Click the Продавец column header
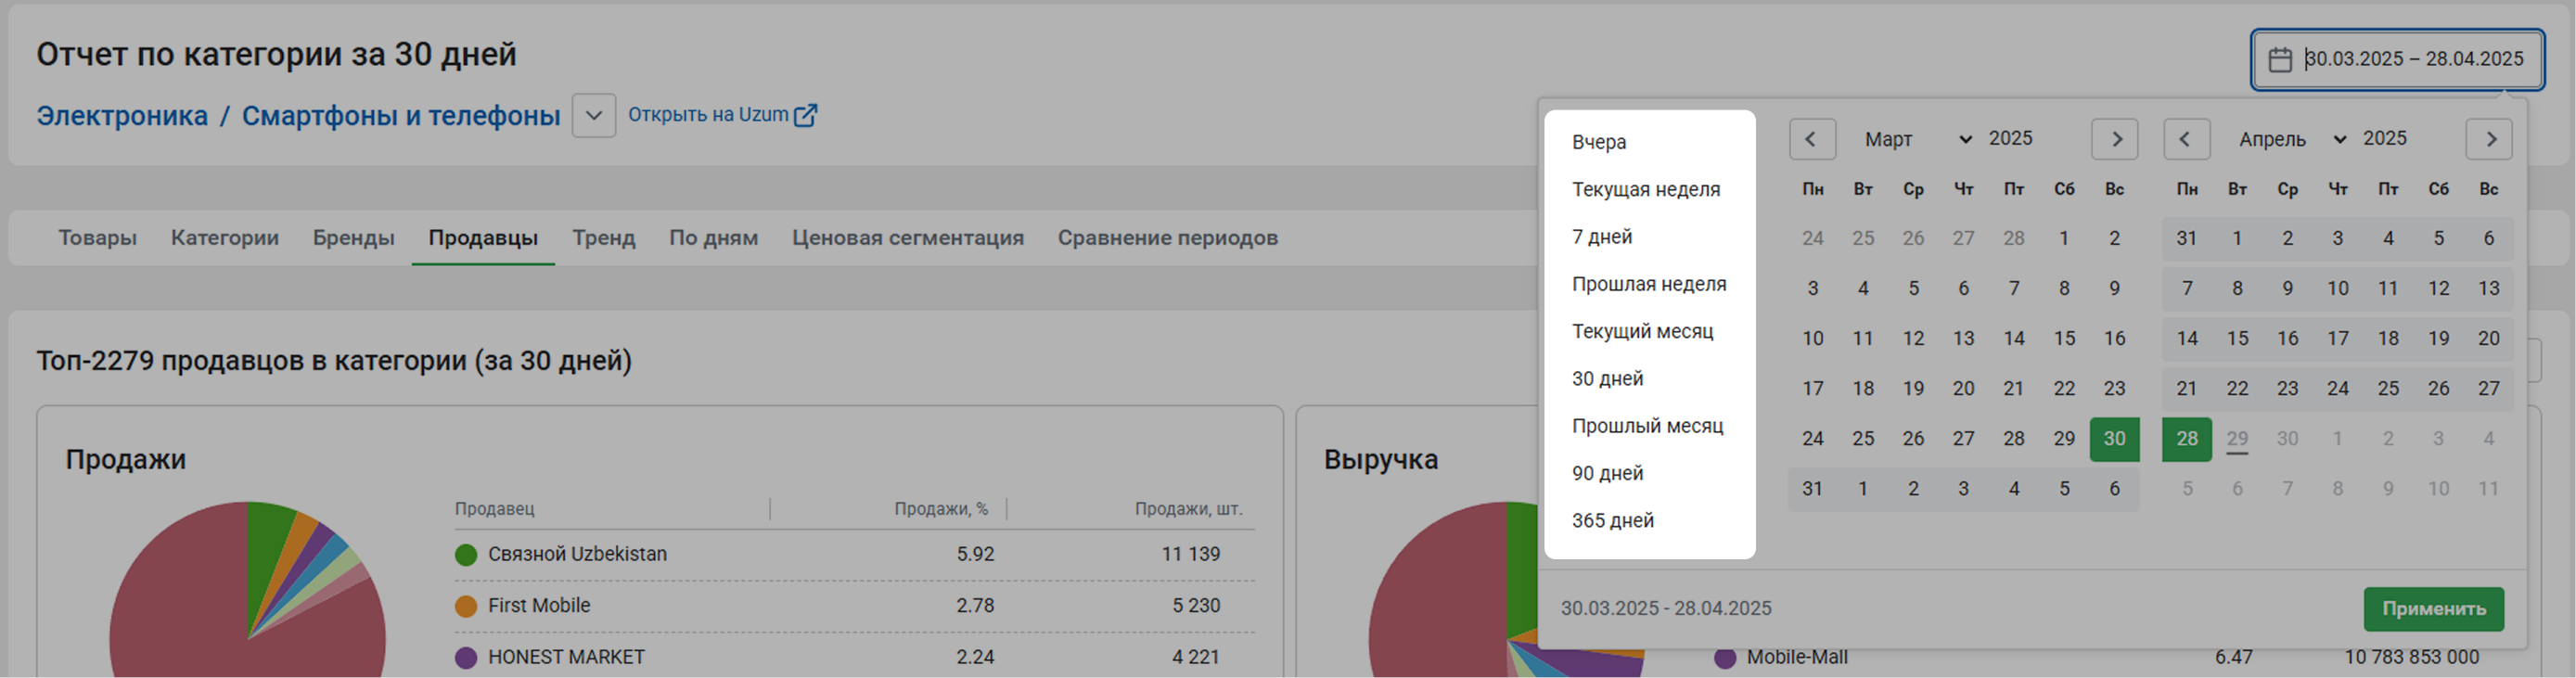 [x=495, y=509]
